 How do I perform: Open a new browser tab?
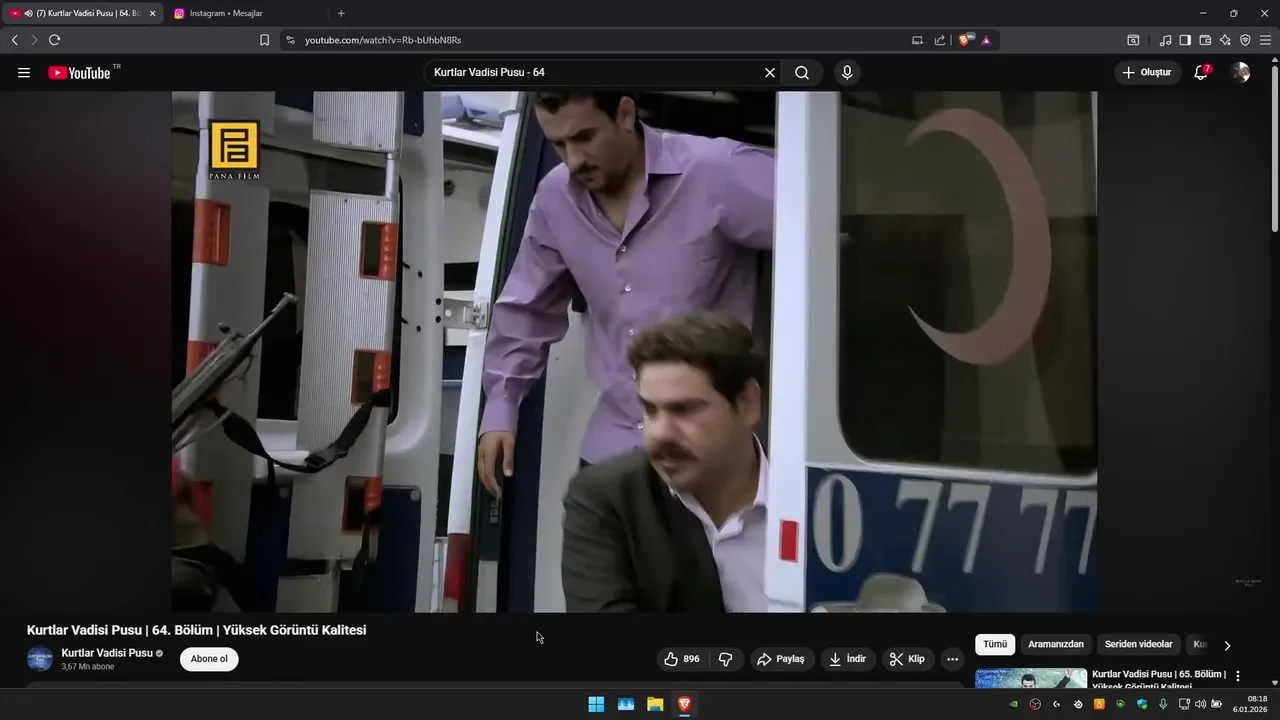click(x=341, y=13)
